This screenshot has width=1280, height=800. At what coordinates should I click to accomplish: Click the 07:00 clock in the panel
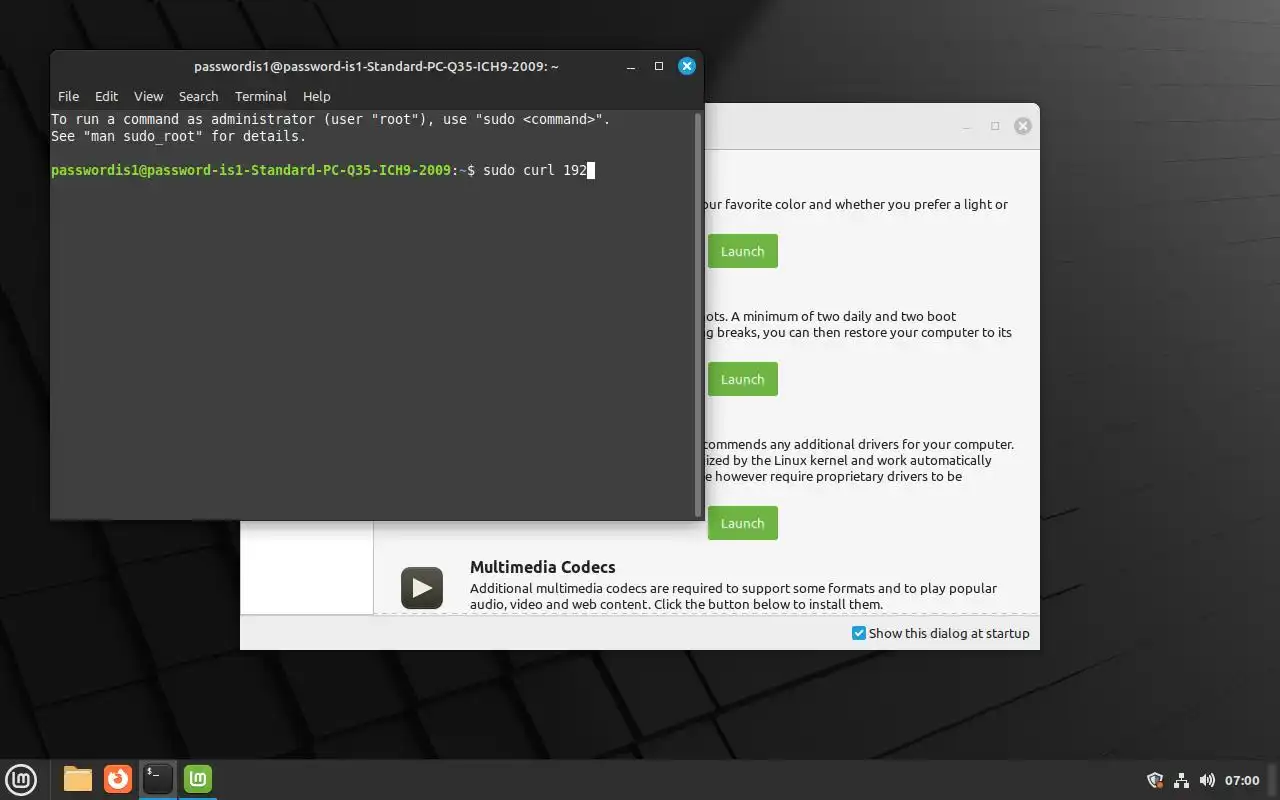pyautogui.click(x=1242, y=780)
